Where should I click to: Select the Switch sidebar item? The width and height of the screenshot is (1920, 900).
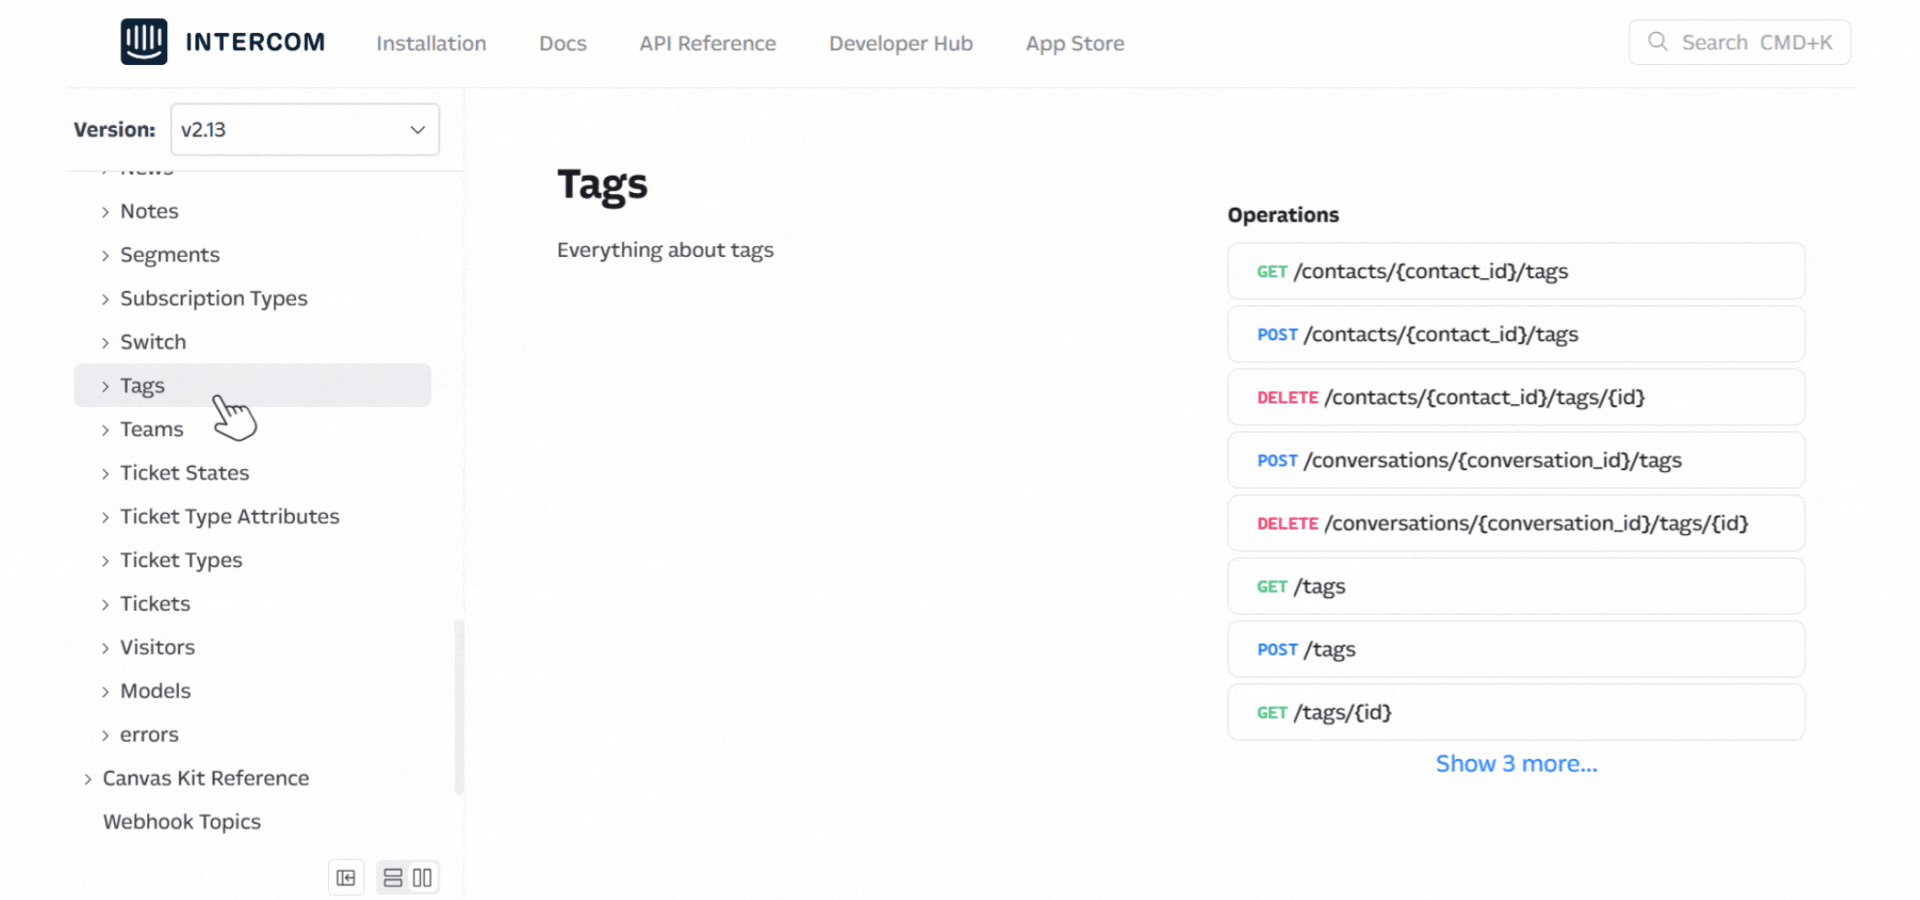pyautogui.click(x=153, y=342)
